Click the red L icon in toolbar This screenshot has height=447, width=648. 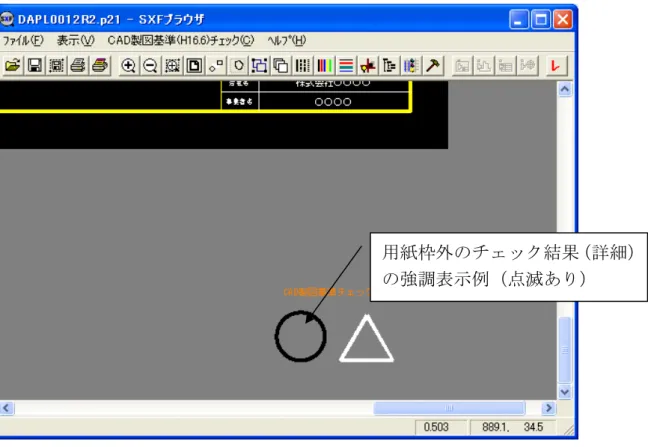555,65
